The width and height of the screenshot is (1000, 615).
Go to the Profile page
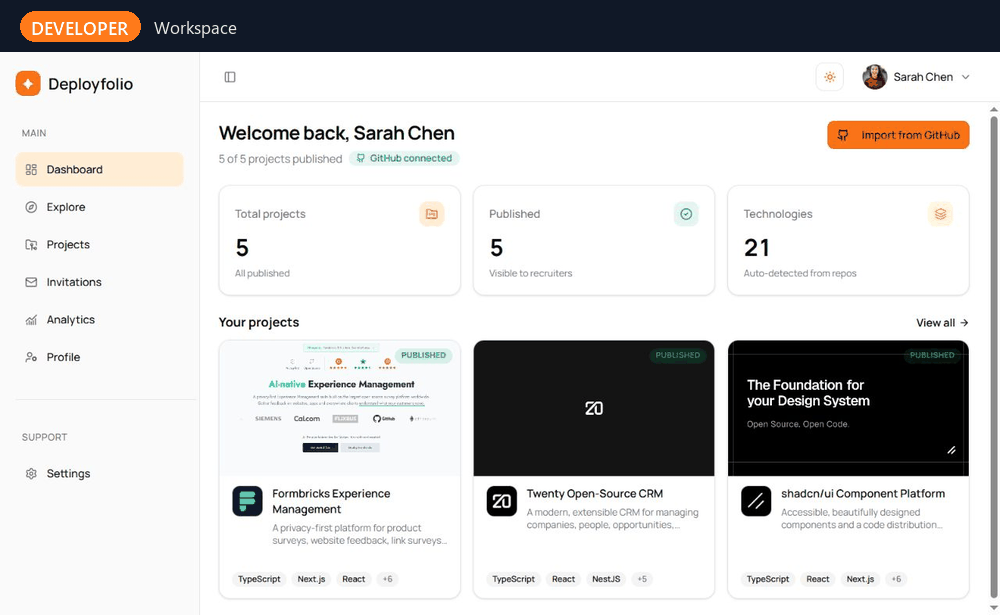pyautogui.click(x=99, y=357)
